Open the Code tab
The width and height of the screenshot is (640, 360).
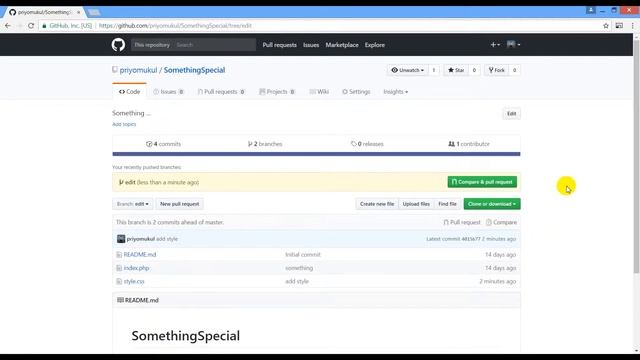click(129, 91)
